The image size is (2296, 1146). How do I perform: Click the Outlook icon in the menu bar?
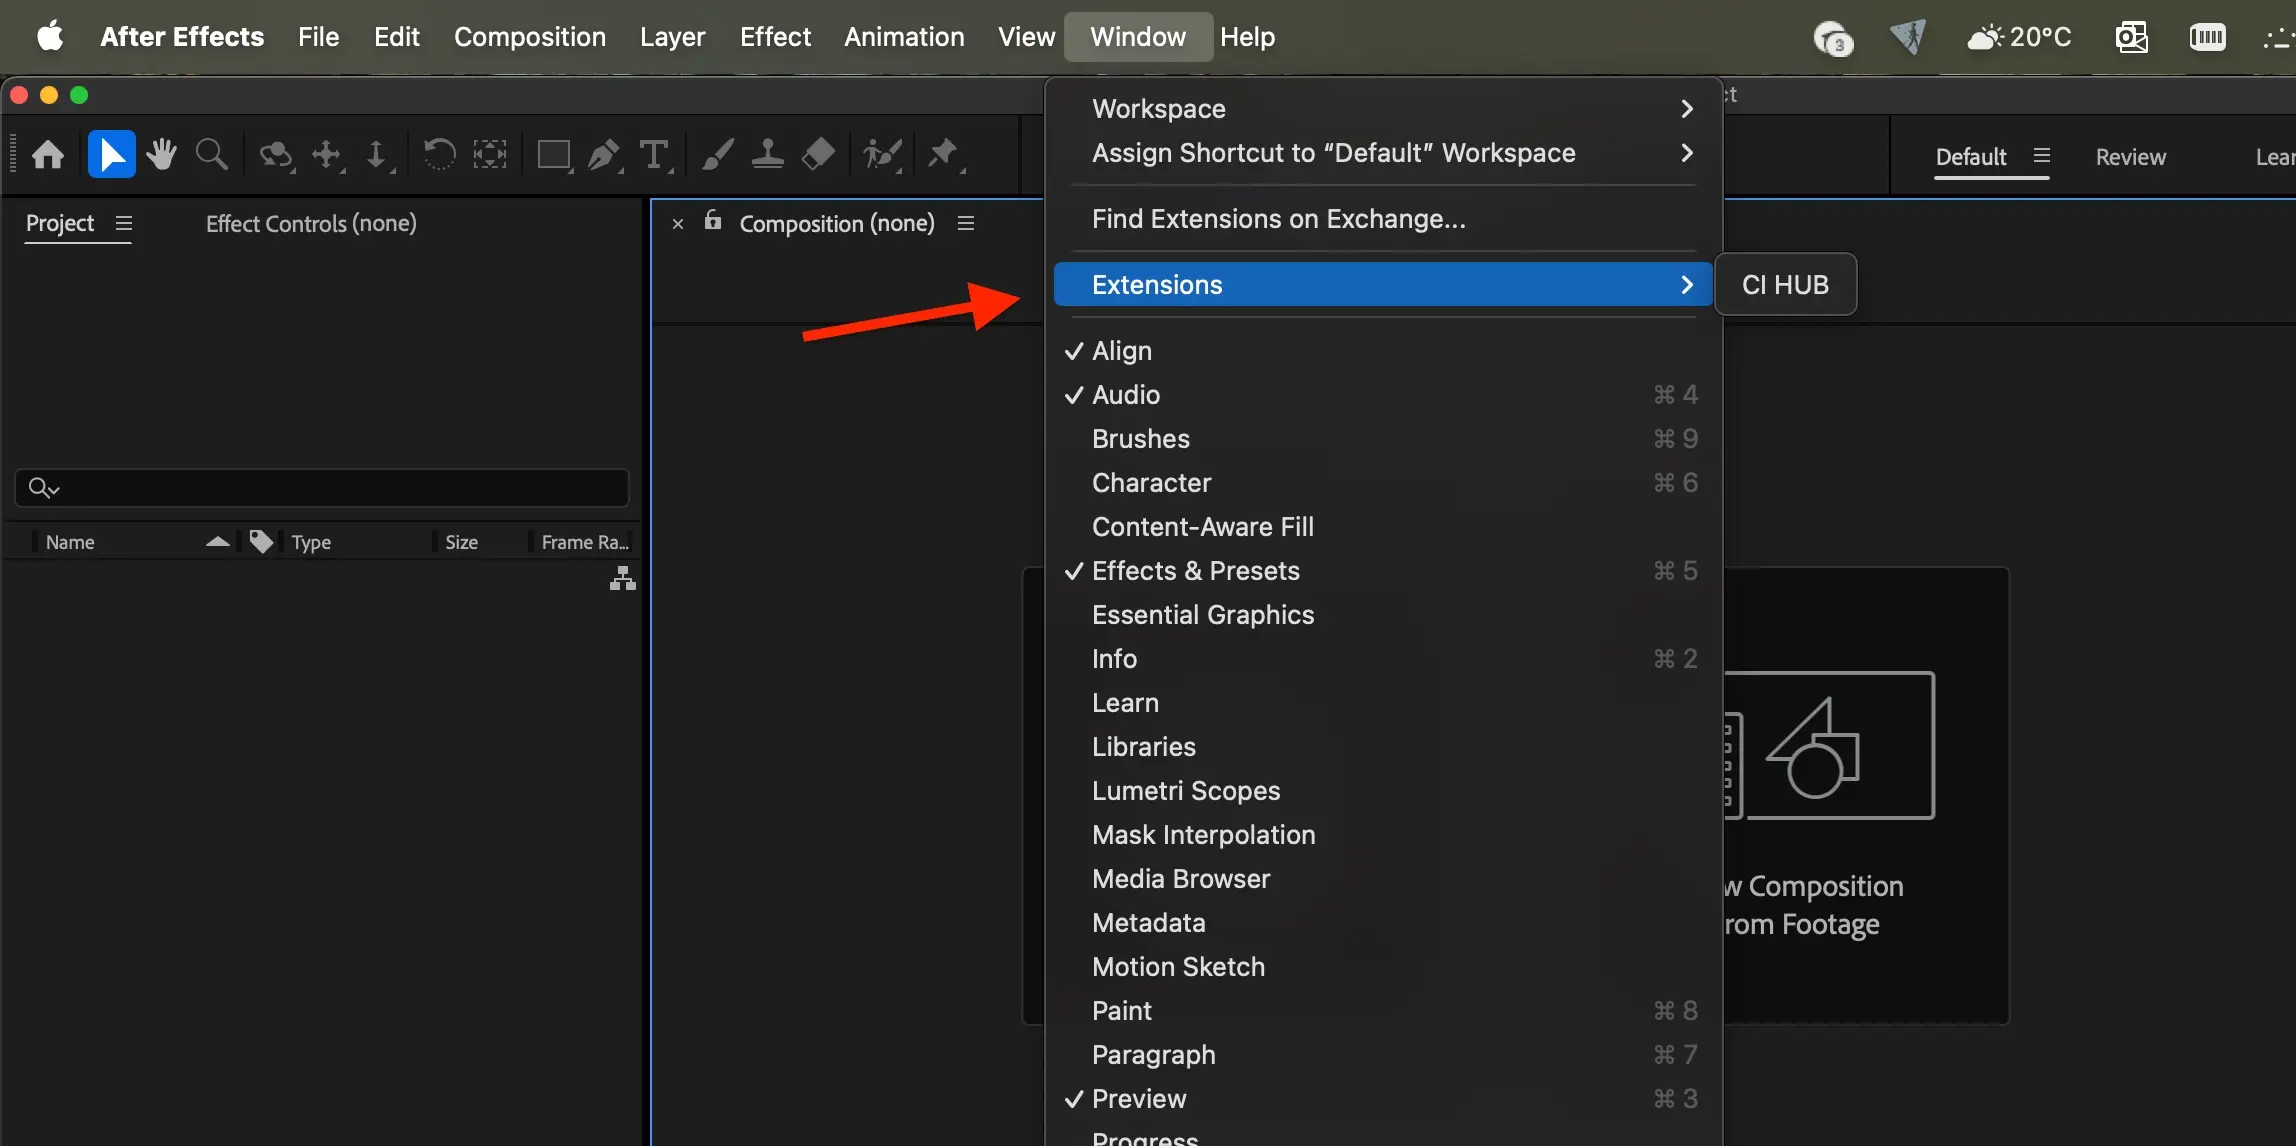(2131, 37)
